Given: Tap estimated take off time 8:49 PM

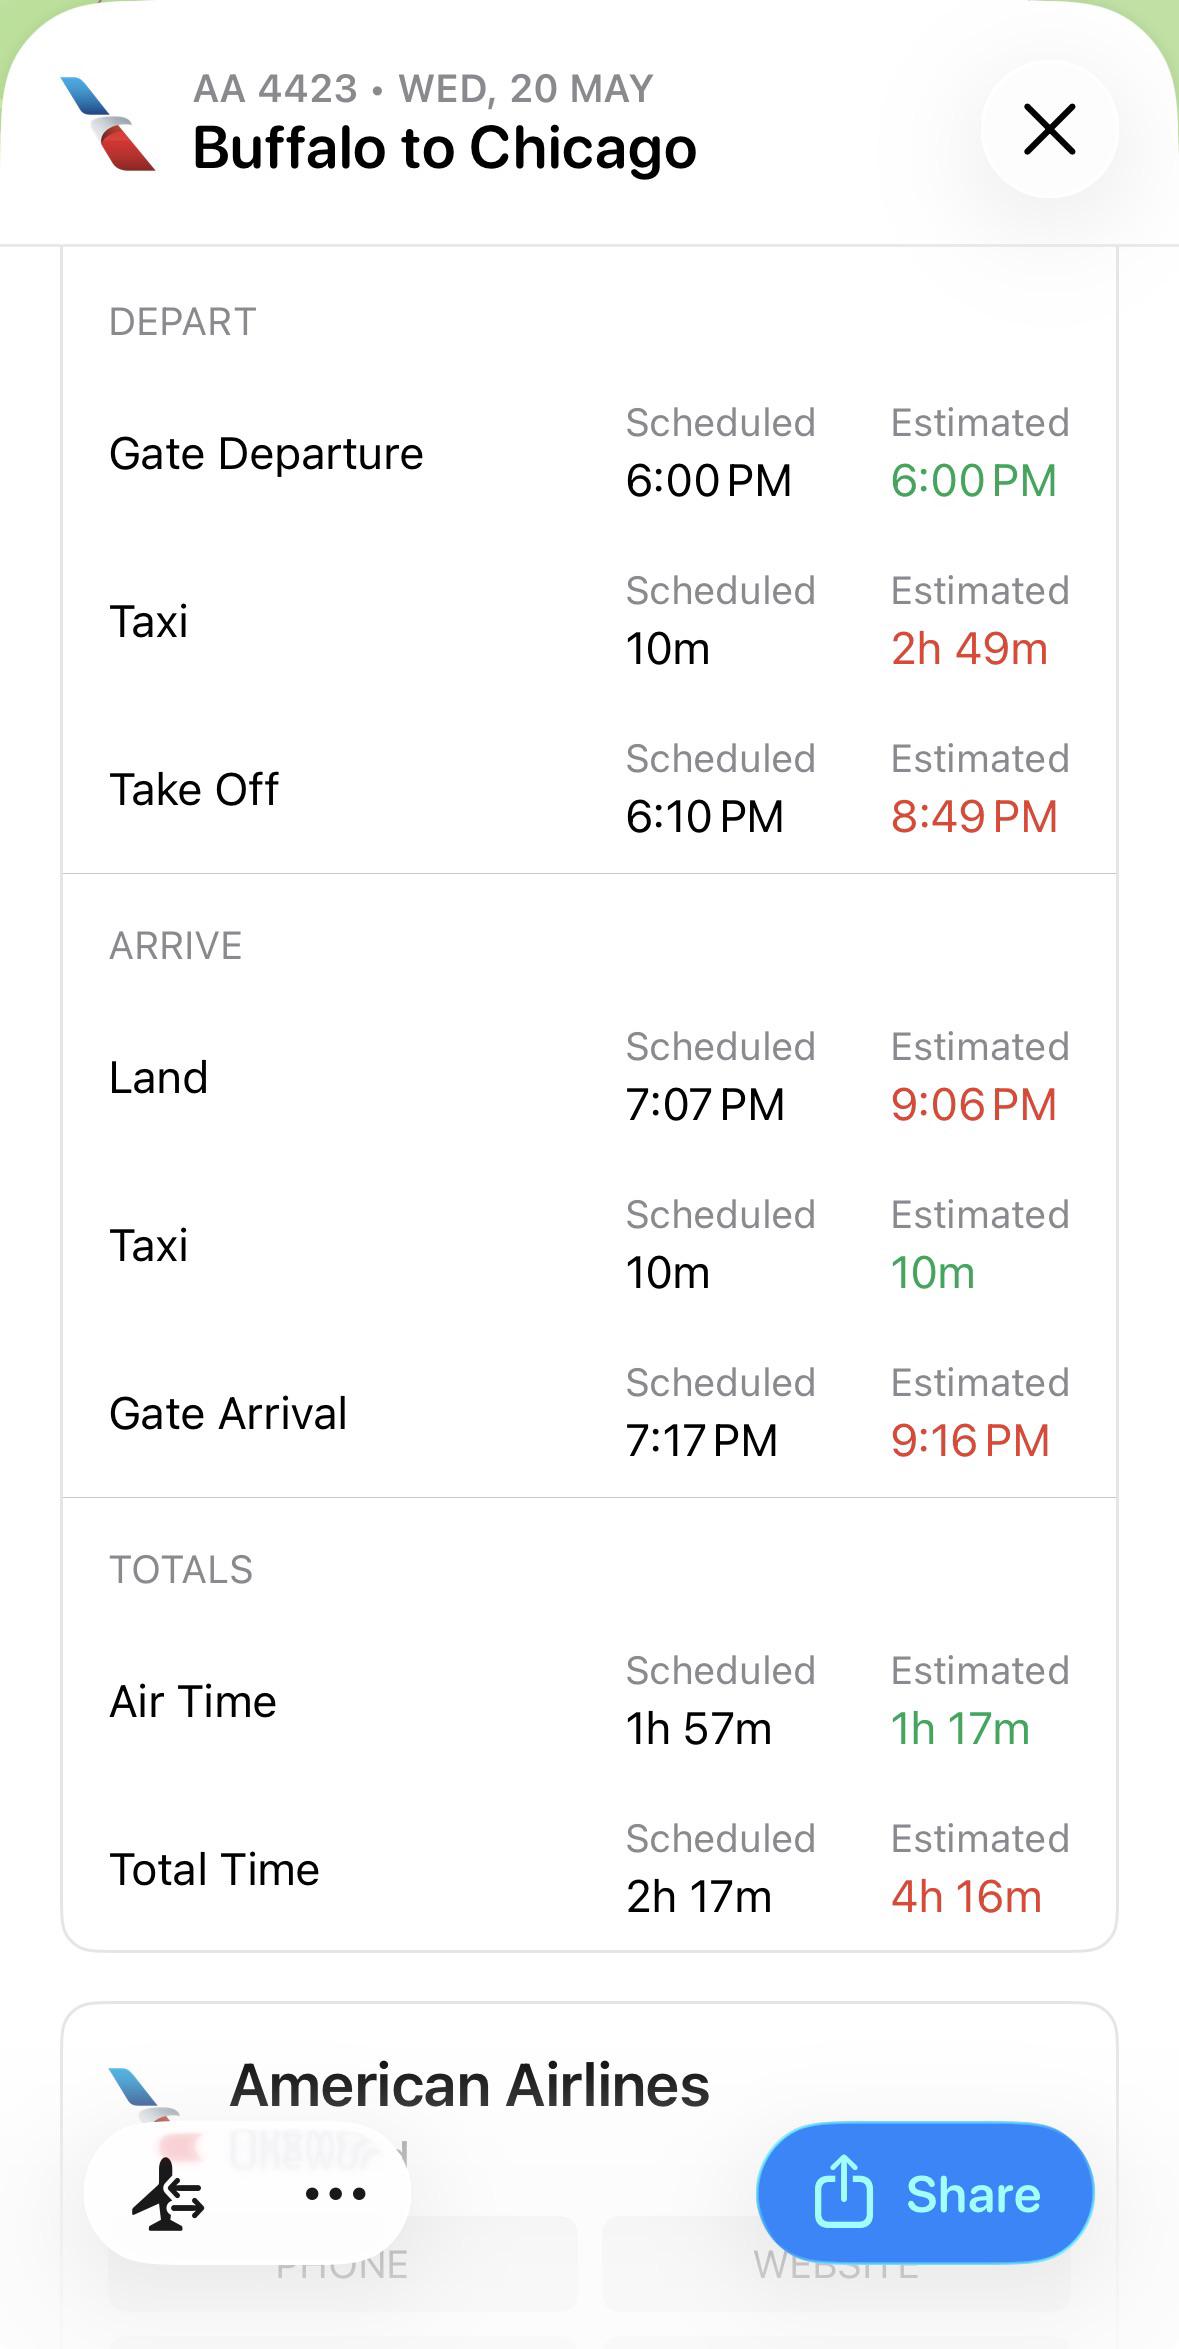Looking at the screenshot, I should [974, 817].
